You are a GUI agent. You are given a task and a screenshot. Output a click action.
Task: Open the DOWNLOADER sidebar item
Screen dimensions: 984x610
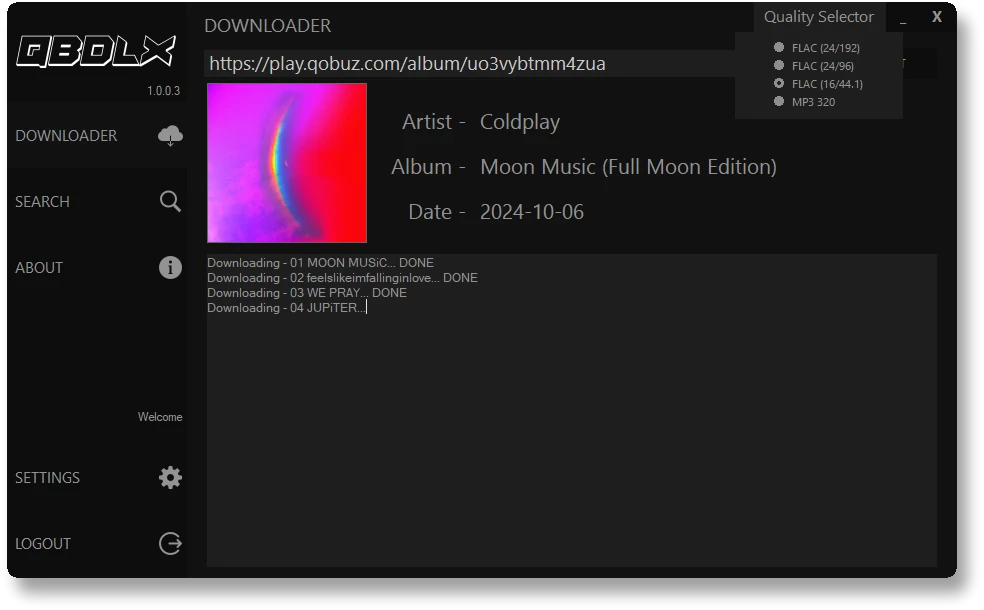[x=98, y=136]
